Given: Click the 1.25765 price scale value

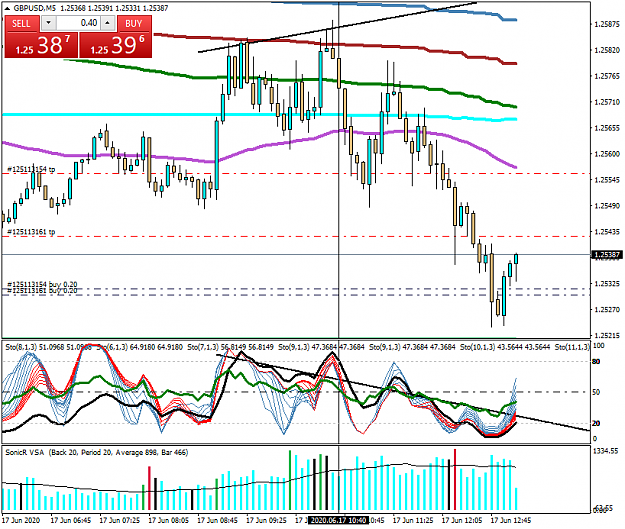Looking at the screenshot, I should (x=607, y=76).
